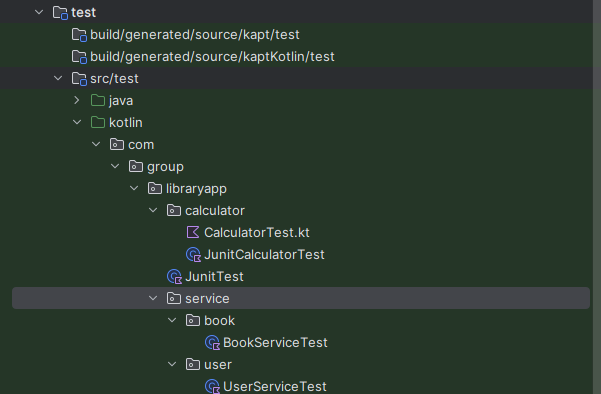Image resolution: width=601 pixels, height=394 pixels.
Task: Select the service package label
Action: click(x=207, y=299)
